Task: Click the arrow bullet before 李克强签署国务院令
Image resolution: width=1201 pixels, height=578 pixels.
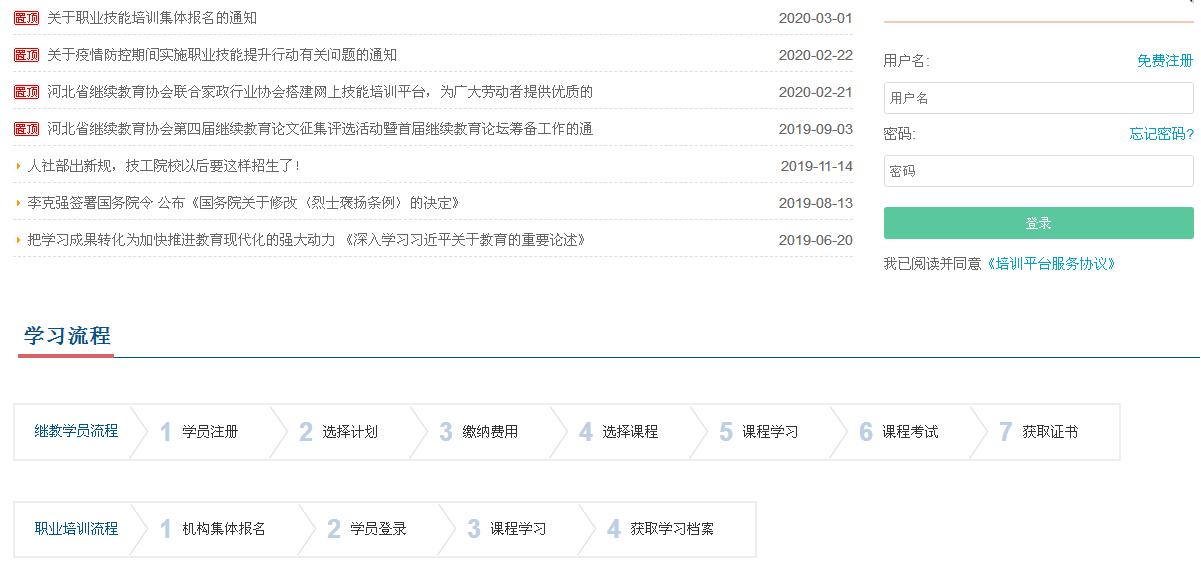Action: click(18, 203)
